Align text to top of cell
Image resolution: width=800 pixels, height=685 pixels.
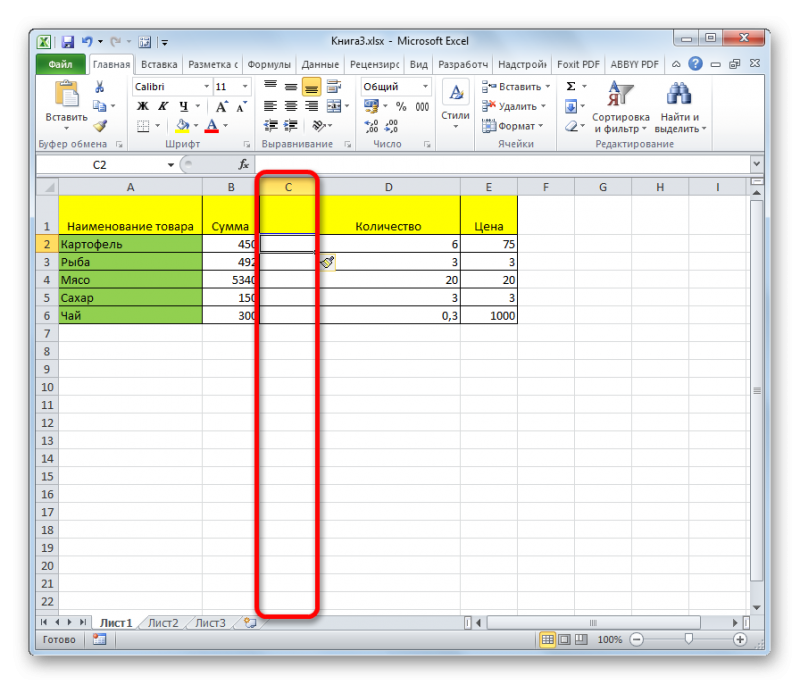pyautogui.click(x=270, y=87)
